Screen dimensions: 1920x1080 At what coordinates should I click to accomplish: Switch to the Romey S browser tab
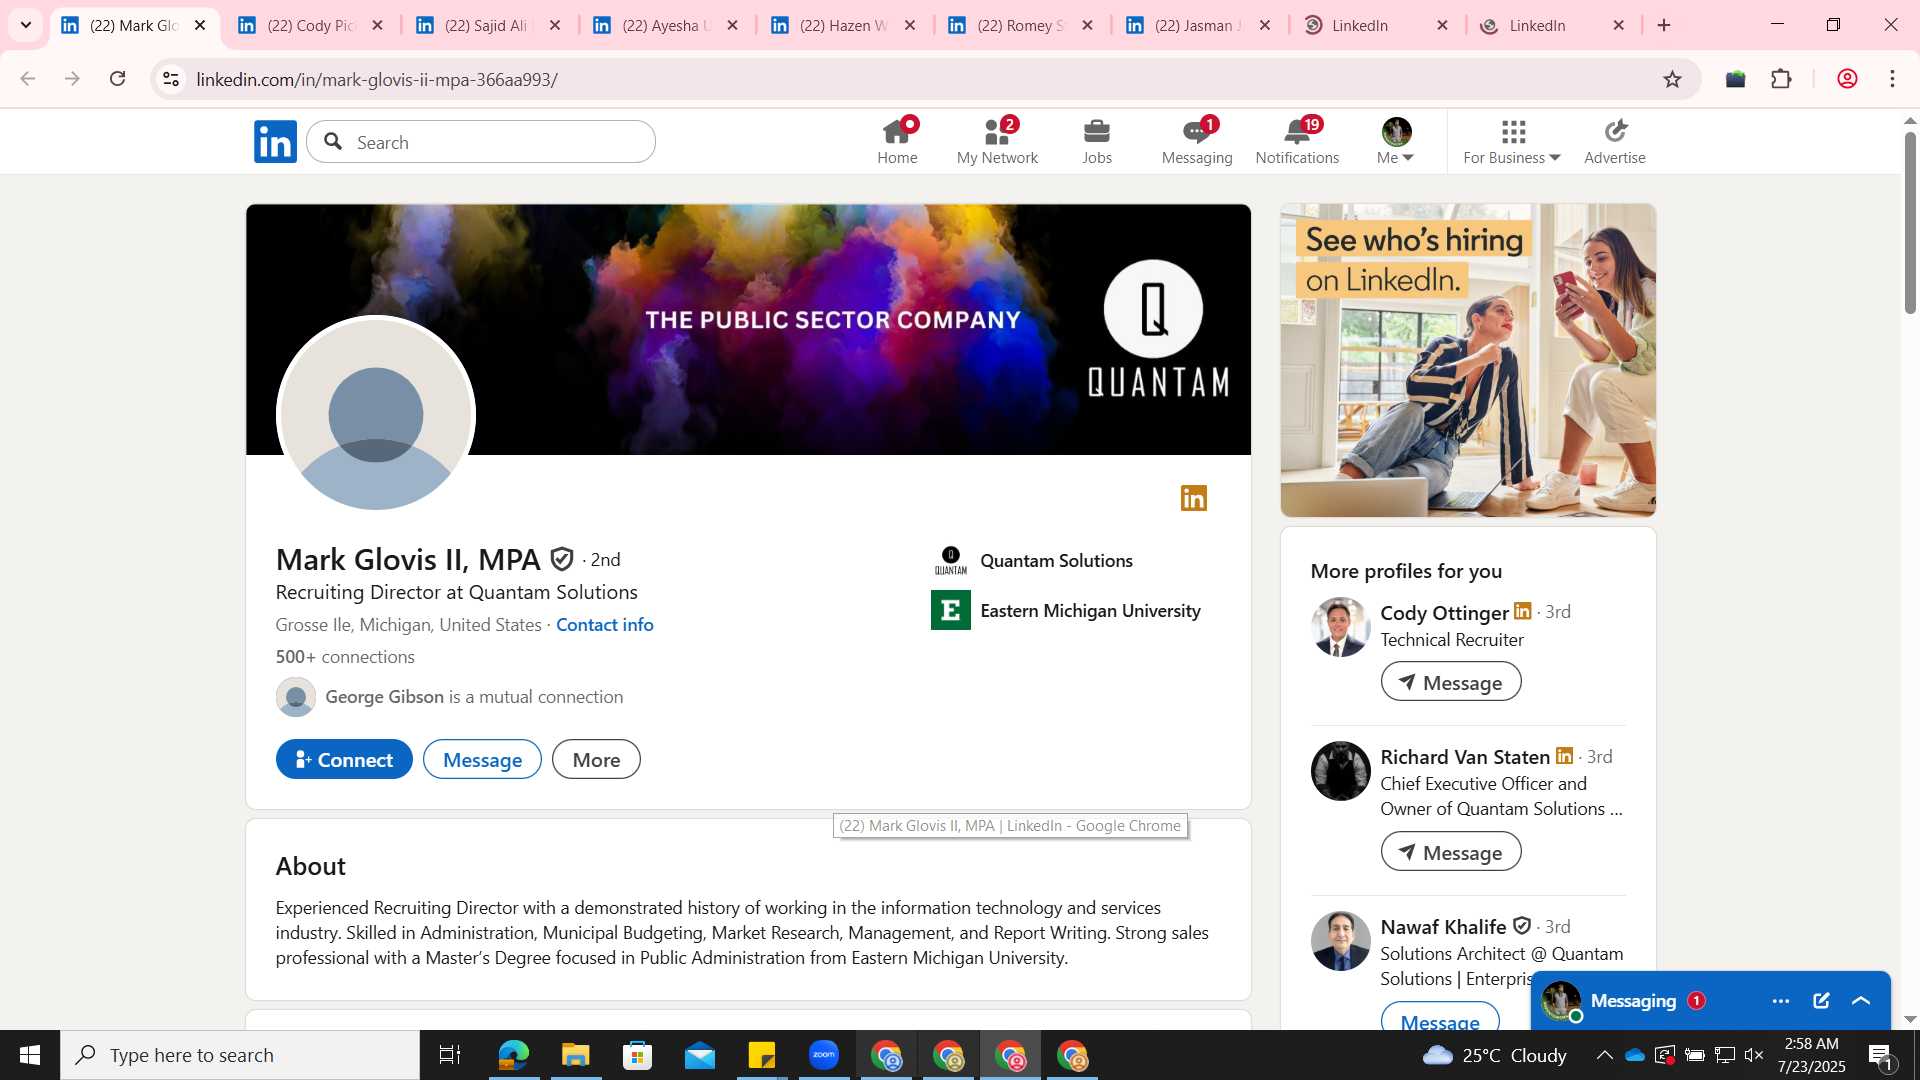click(x=1020, y=25)
